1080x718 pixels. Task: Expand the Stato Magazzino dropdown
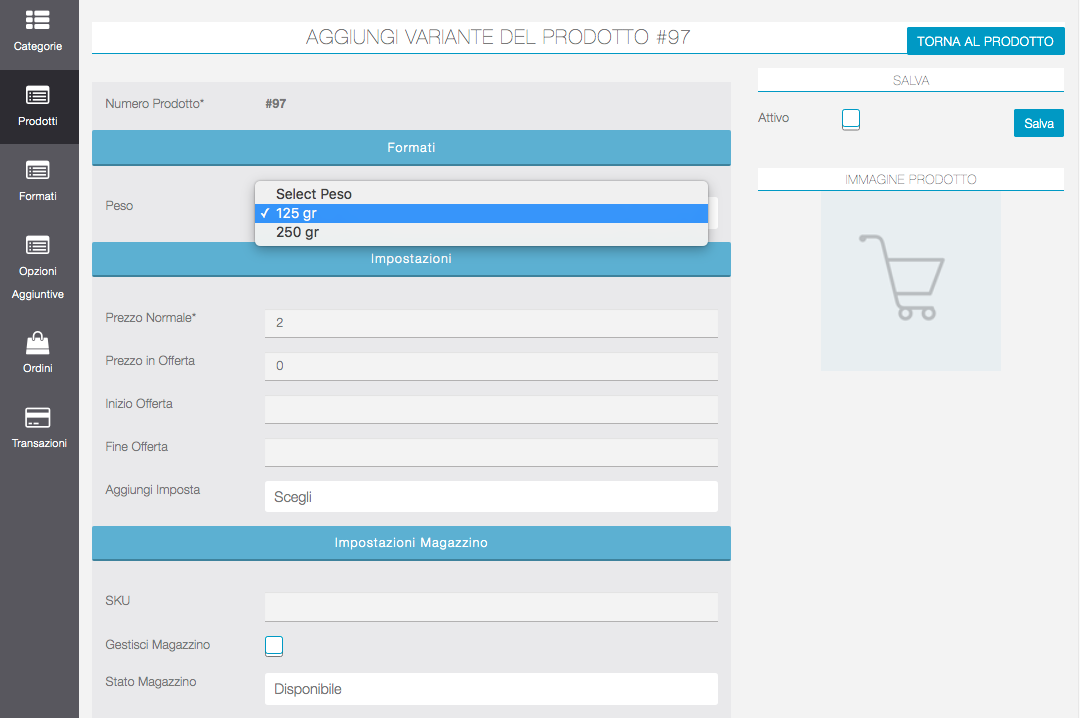(490, 689)
